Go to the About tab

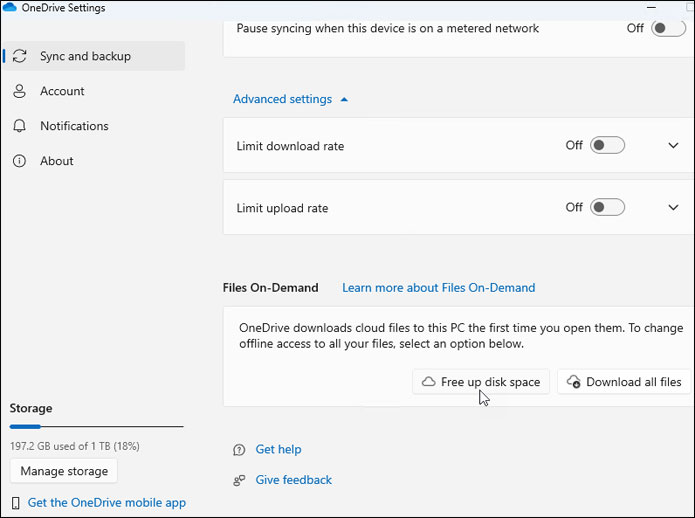(x=94, y=161)
